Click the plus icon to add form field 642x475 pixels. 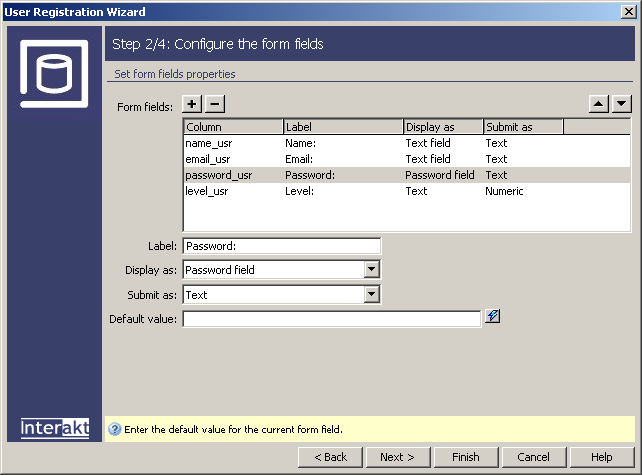[193, 104]
